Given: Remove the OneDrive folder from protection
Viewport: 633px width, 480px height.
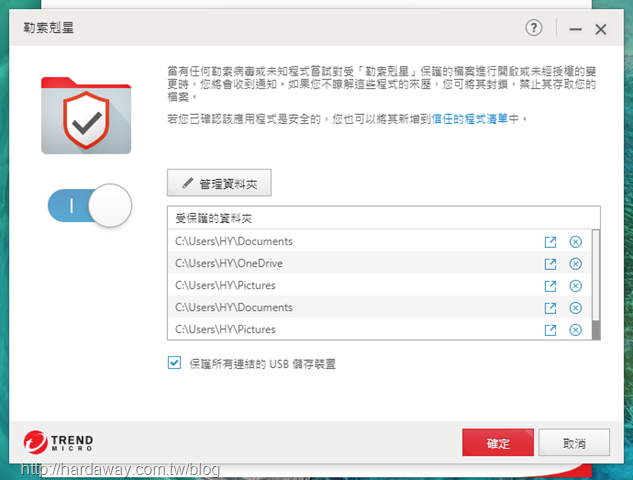Looking at the screenshot, I should (575, 264).
